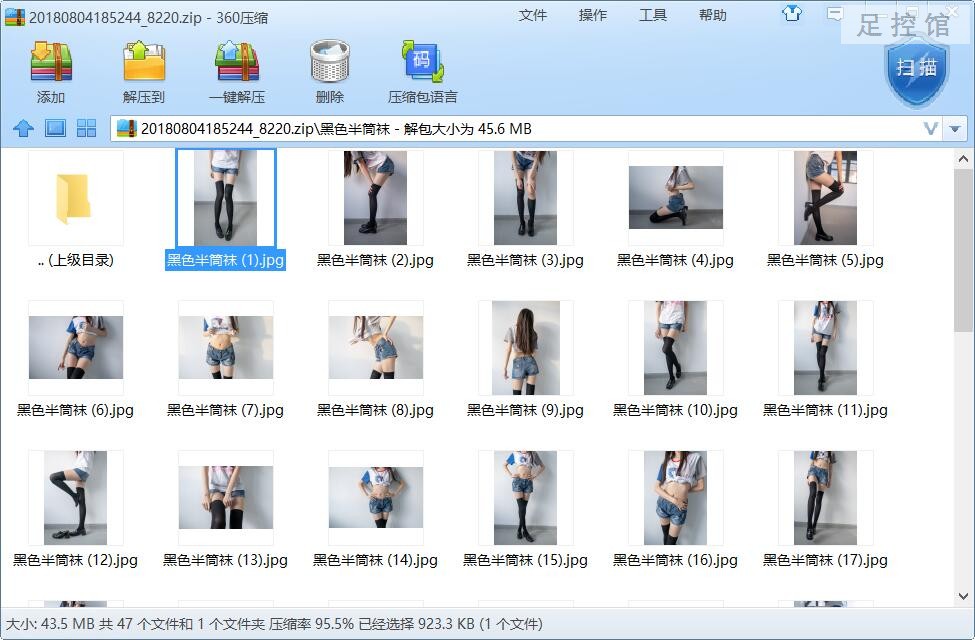Open the 工具 menu
The width and height of the screenshot is (975, 640).
[x=653, y=15]
